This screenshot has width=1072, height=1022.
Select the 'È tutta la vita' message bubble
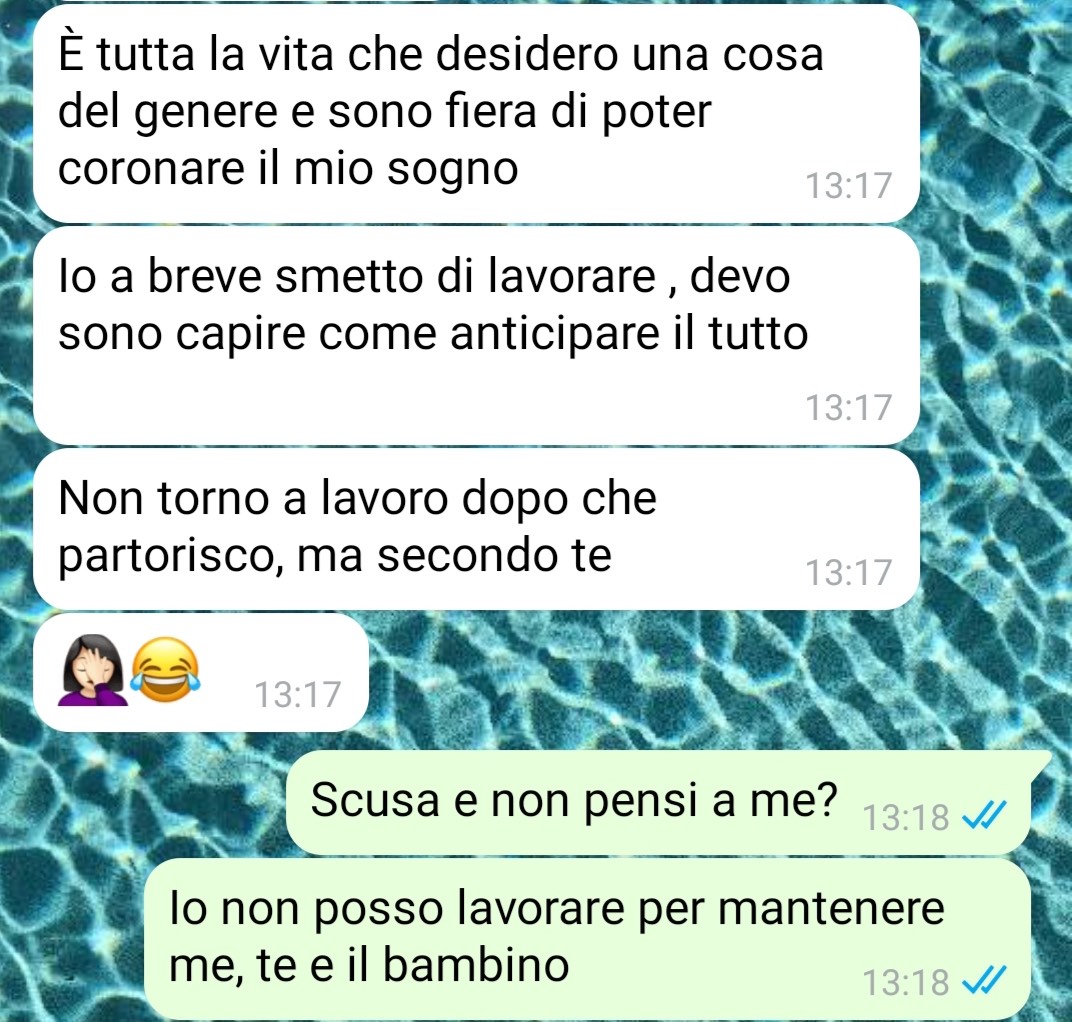(x=476, y=113)
